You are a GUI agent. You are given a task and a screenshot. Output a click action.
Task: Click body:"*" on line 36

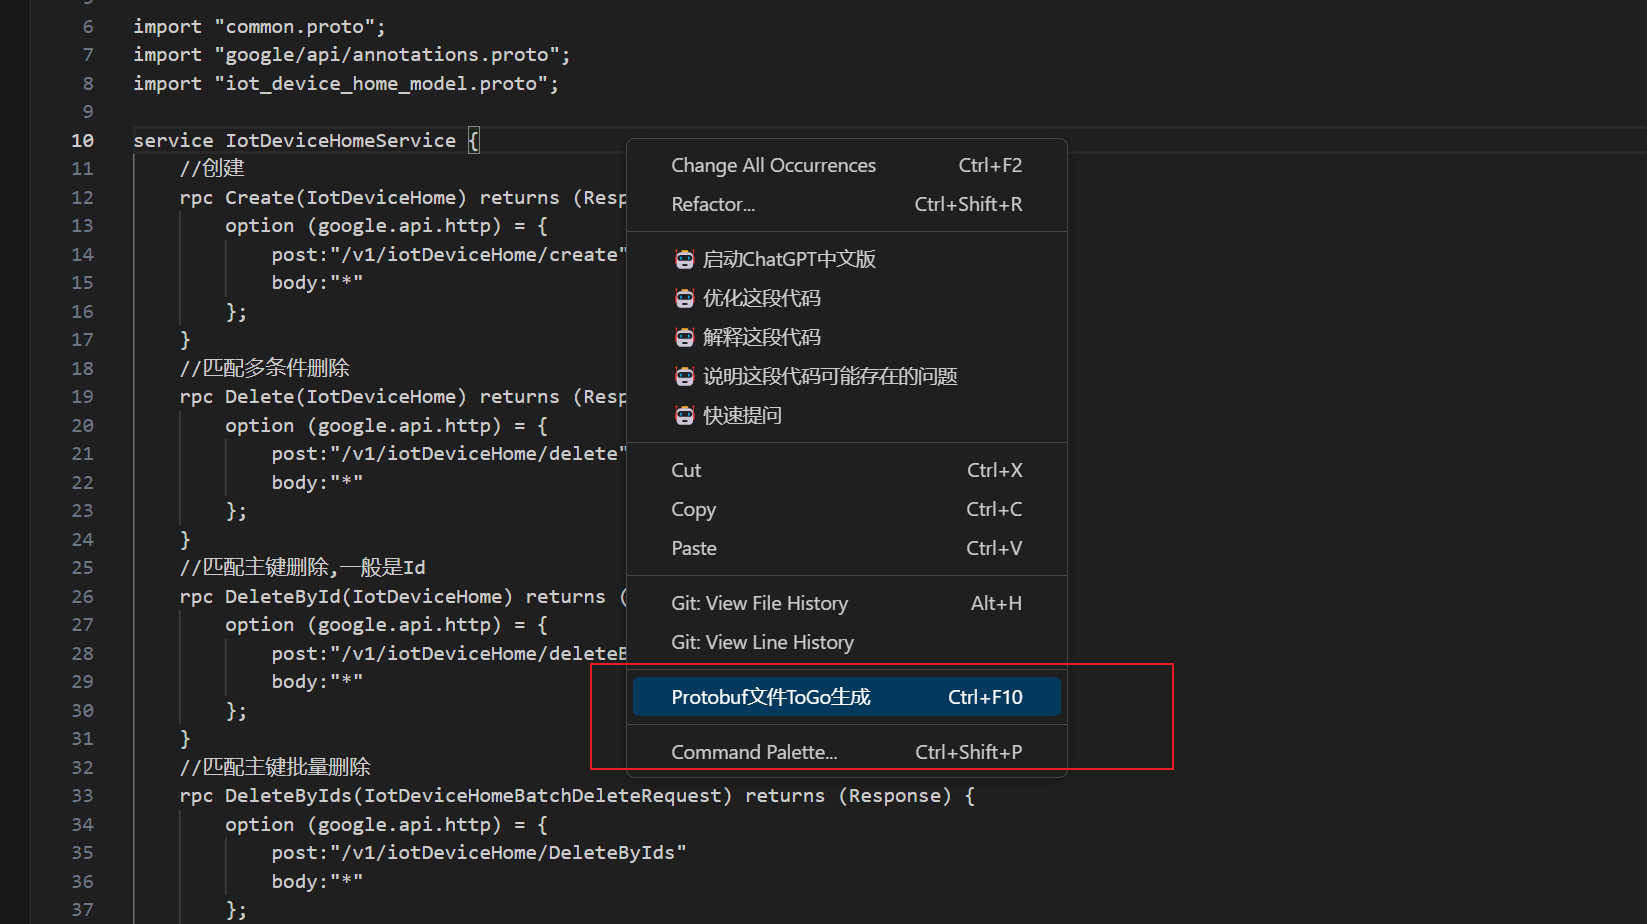tap(317, 882)
